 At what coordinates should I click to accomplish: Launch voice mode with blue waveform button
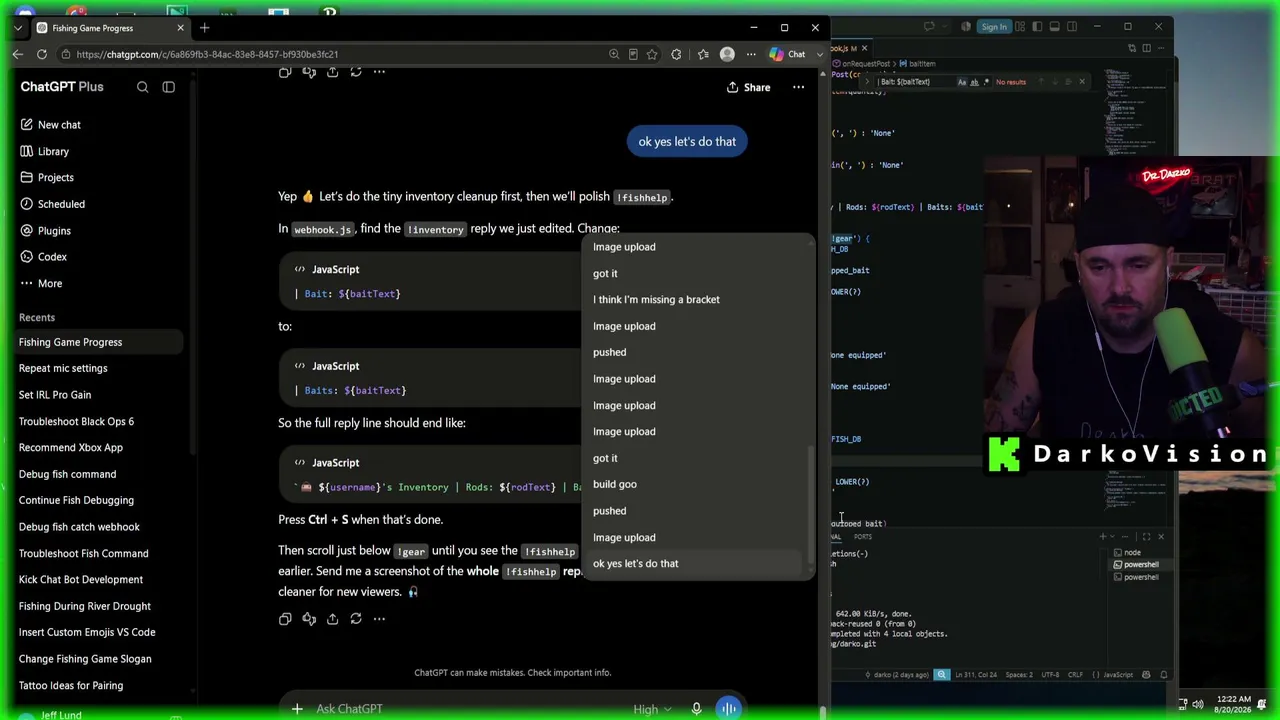(729, 709)
